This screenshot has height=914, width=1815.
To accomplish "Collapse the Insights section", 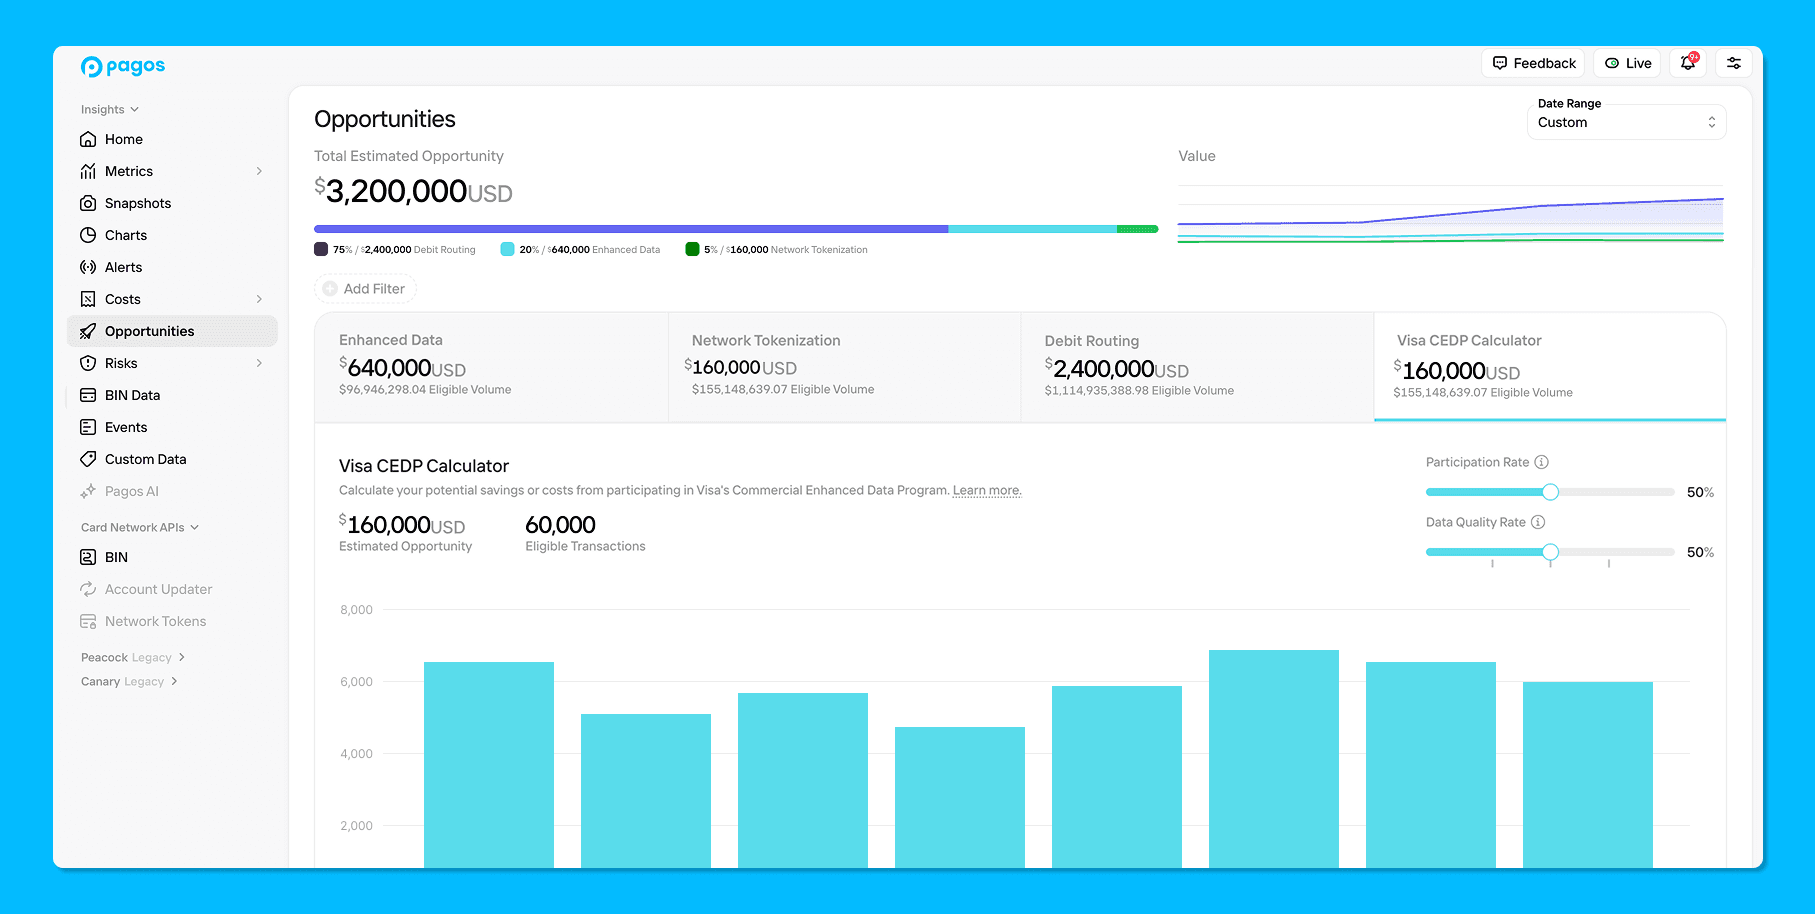I will [x=110, y=109].
